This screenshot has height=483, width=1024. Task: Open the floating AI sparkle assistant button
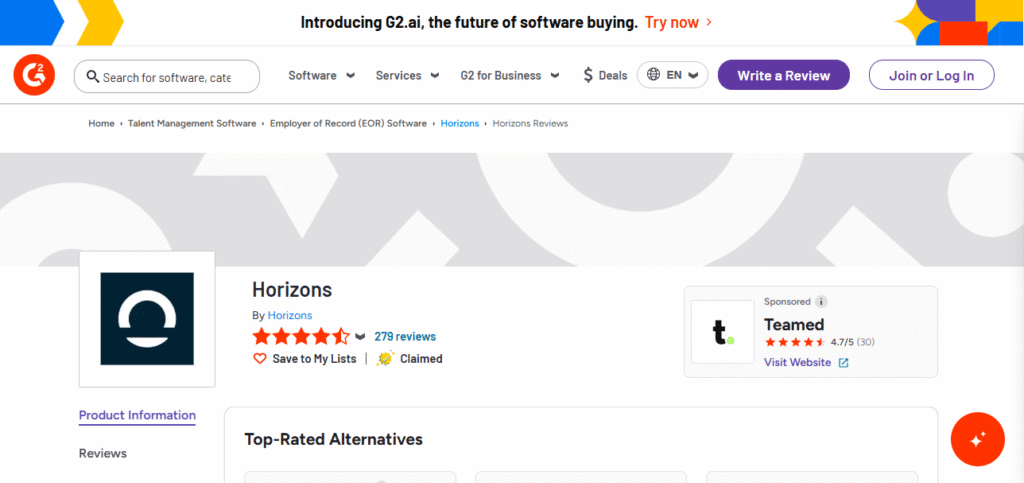[x=978, y=439]
